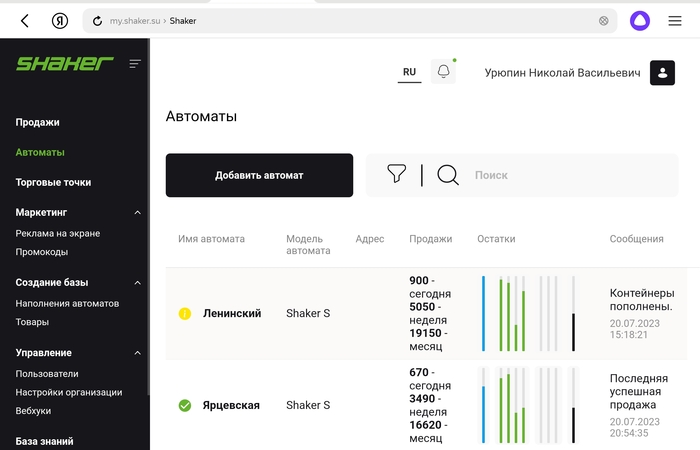700x450 pixels.
Task: Switch the language using the RU toggle
Action: (x=409, y=72)
